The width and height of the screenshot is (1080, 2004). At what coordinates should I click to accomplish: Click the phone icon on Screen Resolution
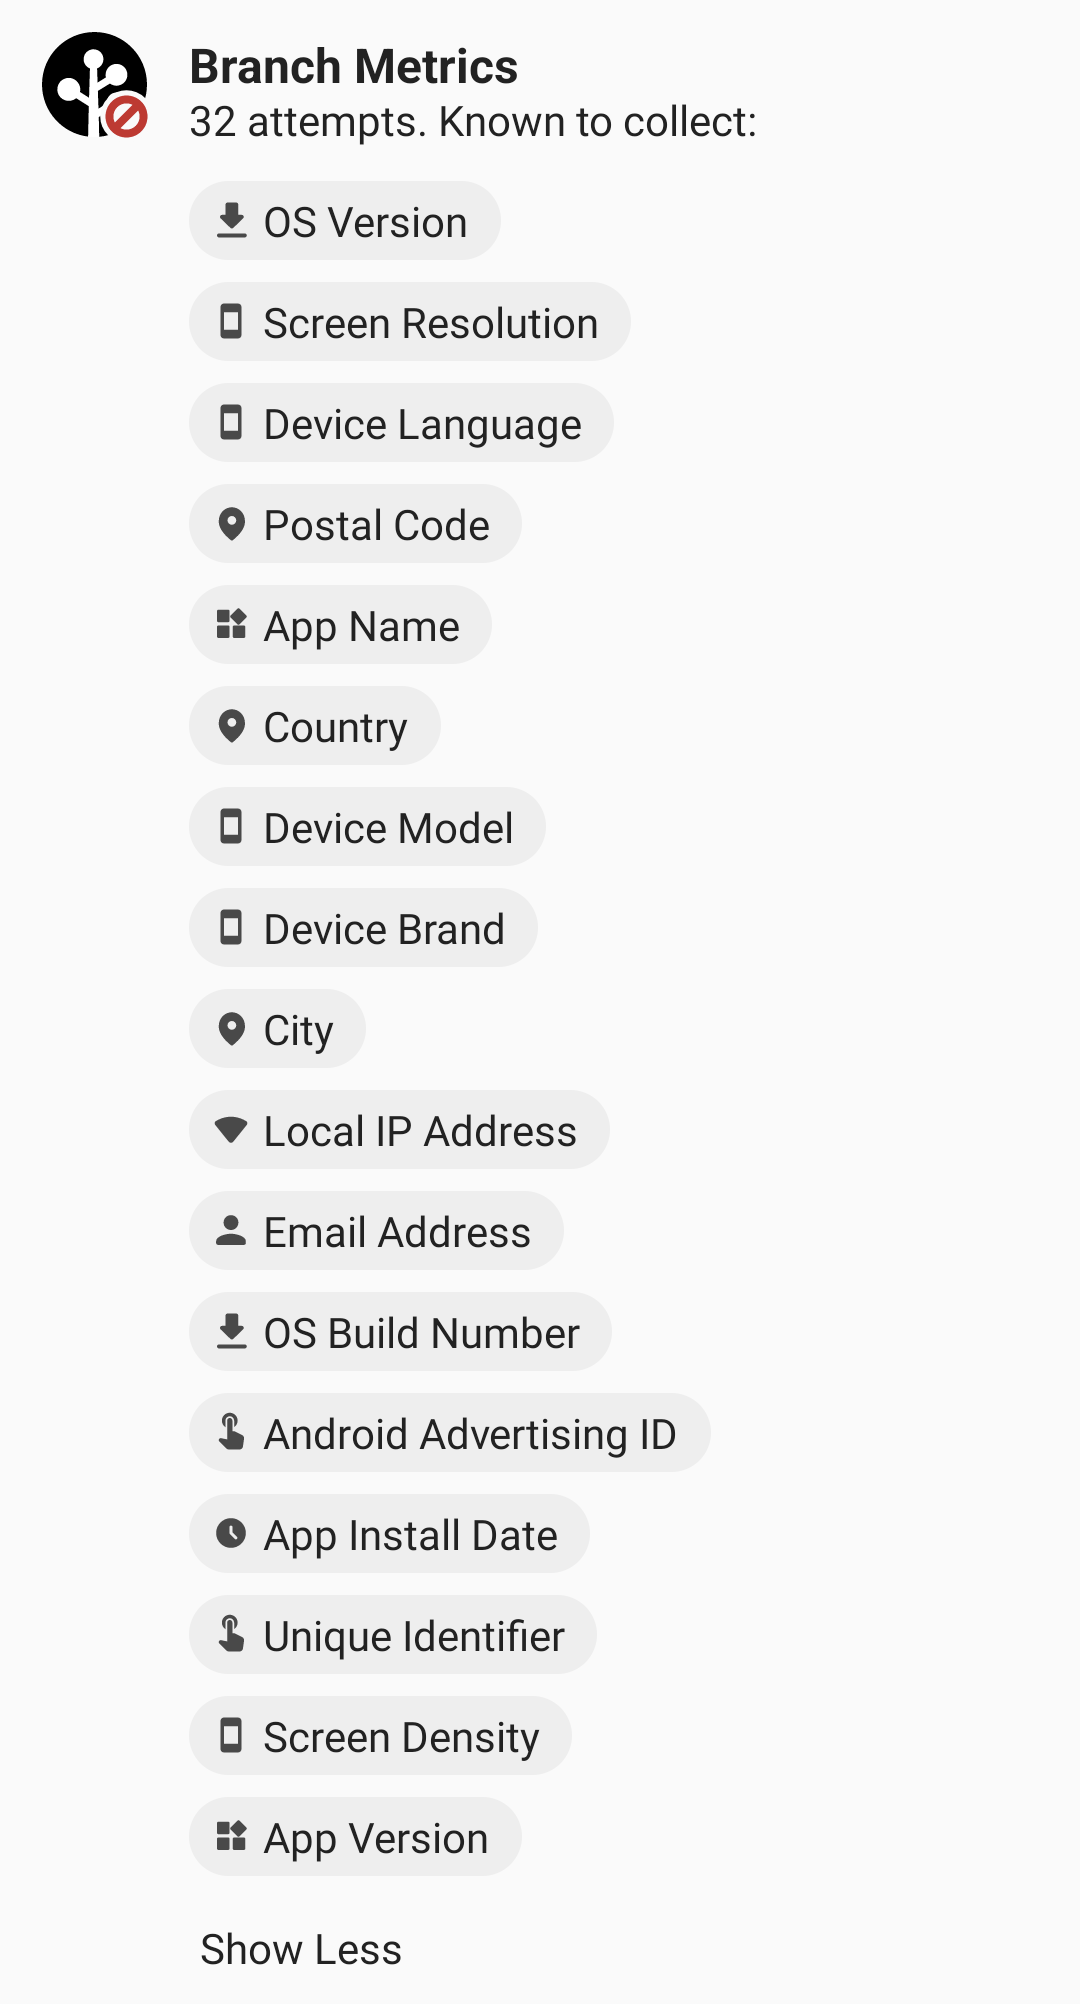point(231,322)
